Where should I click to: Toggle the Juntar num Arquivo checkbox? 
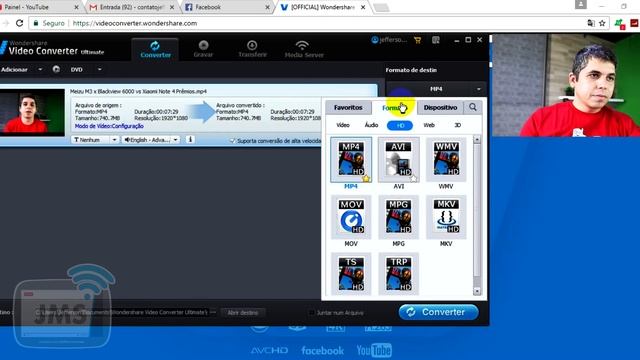311,313
